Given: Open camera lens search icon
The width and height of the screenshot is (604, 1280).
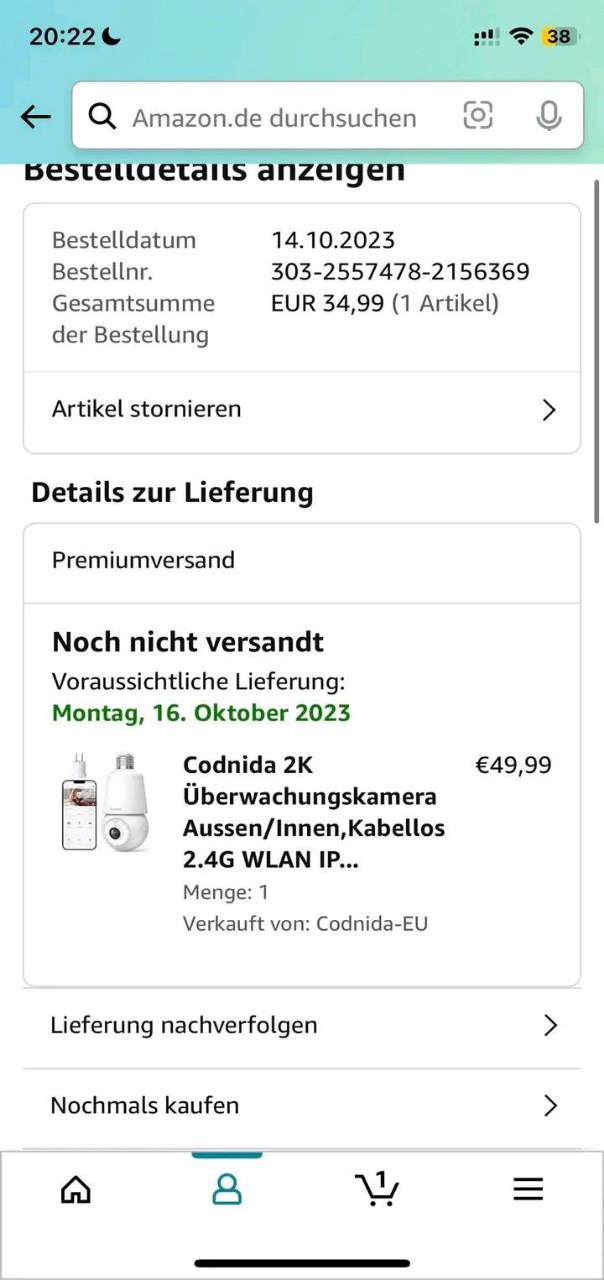Looking at the screenshot, I should pos(478,116).
